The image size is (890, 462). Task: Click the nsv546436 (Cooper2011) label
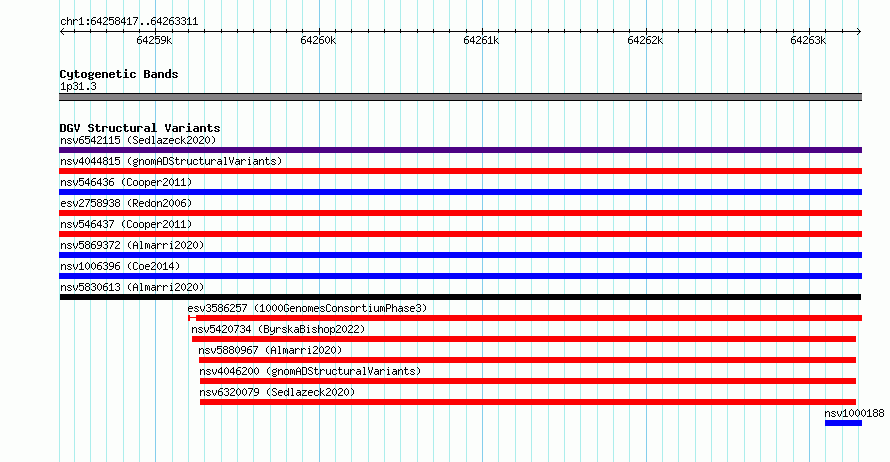[x=126, y=182]
